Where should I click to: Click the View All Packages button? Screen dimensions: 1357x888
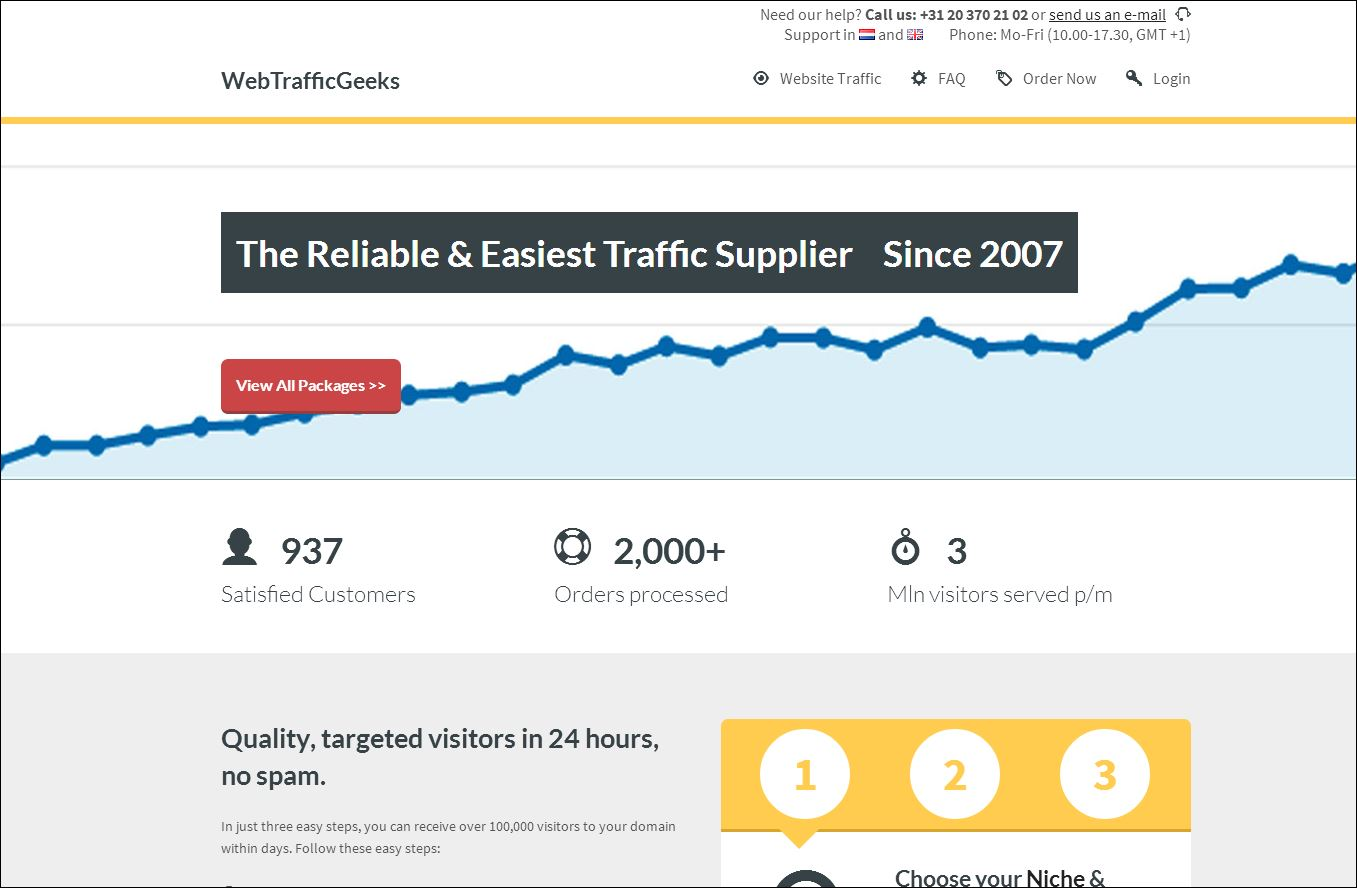(310, 386)
